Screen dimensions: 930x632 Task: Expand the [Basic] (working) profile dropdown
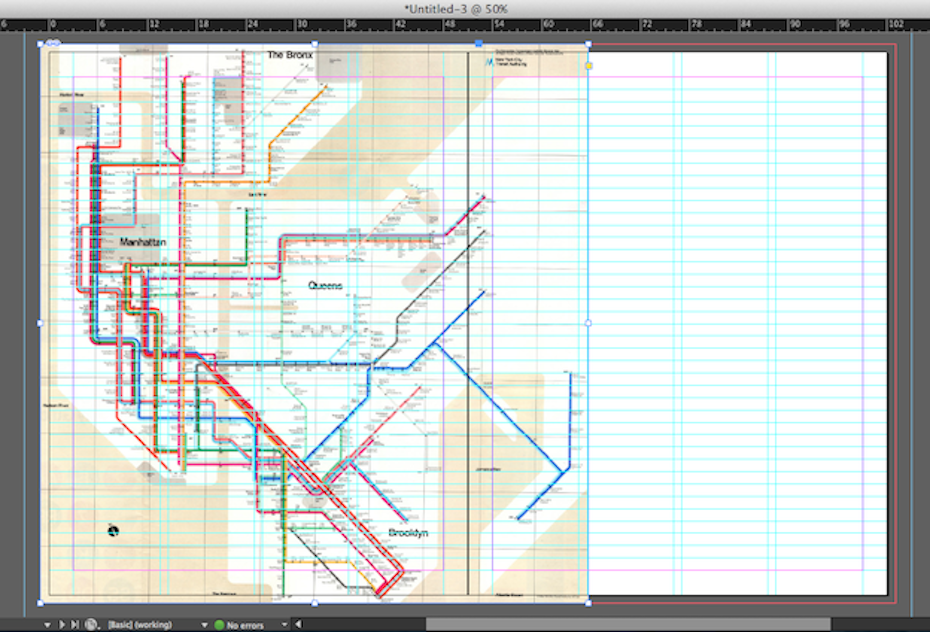tap(204, 624)
